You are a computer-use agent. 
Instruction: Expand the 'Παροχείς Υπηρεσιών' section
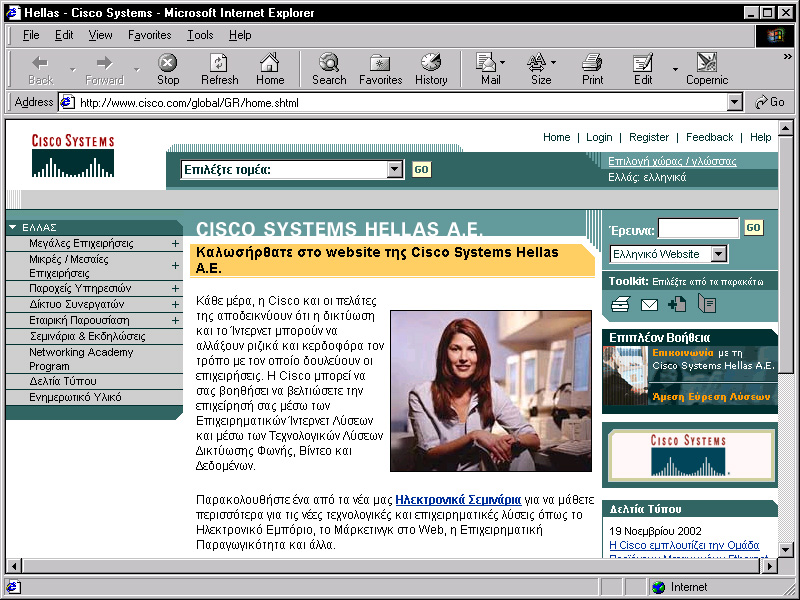tap(175, 288)
